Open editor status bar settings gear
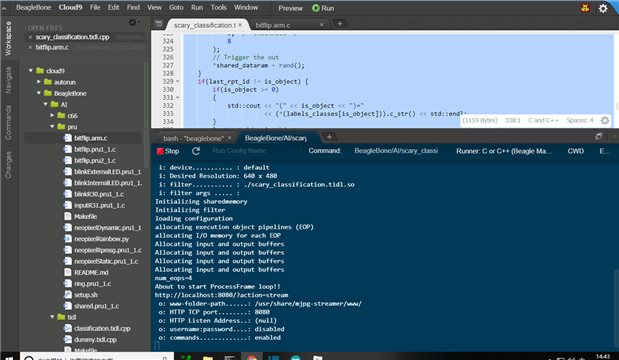 (604, 120)
